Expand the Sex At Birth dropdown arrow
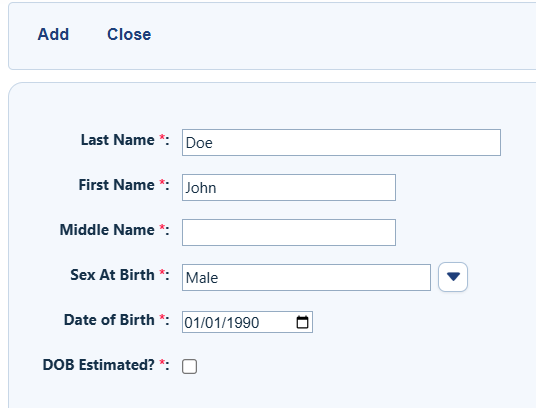The height and width of the screenshot is (408, 536). point(453,277)
